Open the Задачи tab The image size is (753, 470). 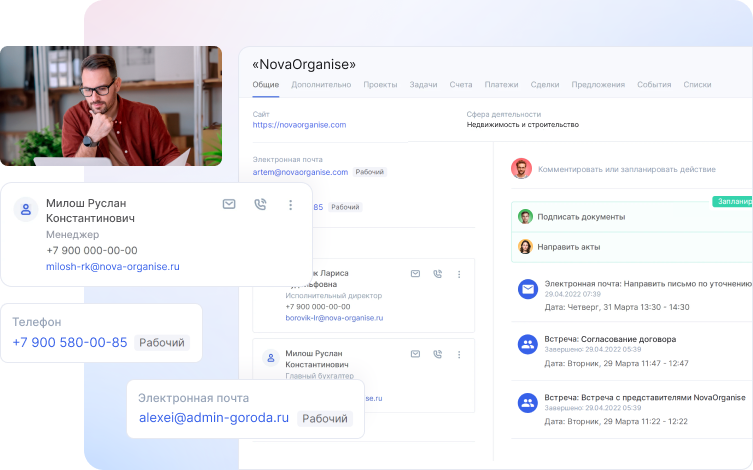click(x=423, y=85)
